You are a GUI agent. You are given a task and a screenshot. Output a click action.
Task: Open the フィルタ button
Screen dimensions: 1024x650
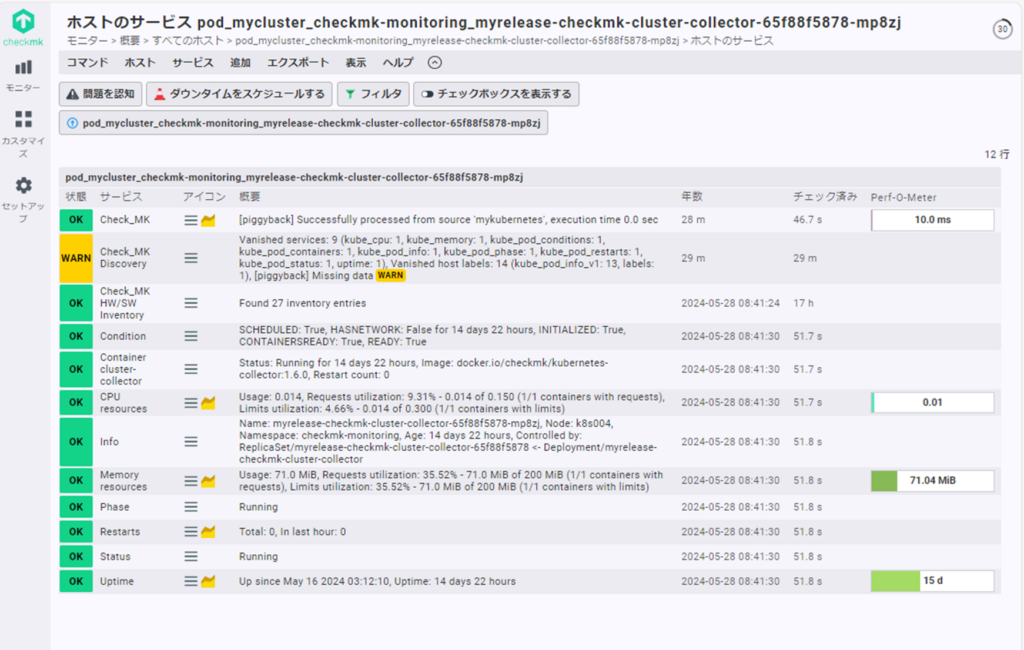pyautogui.click(x=373, y=94)
